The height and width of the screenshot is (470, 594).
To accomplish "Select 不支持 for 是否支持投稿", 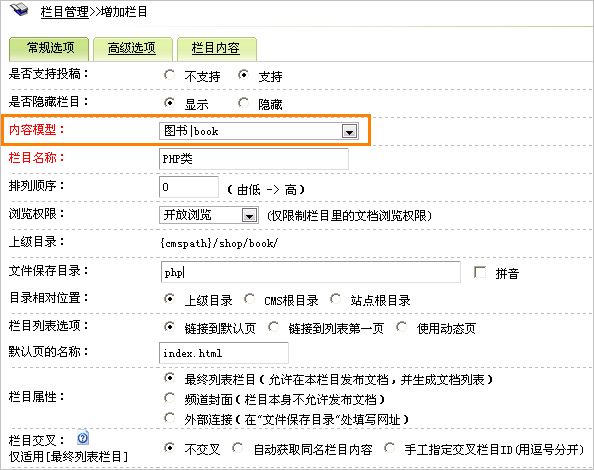I will [169, 75].
